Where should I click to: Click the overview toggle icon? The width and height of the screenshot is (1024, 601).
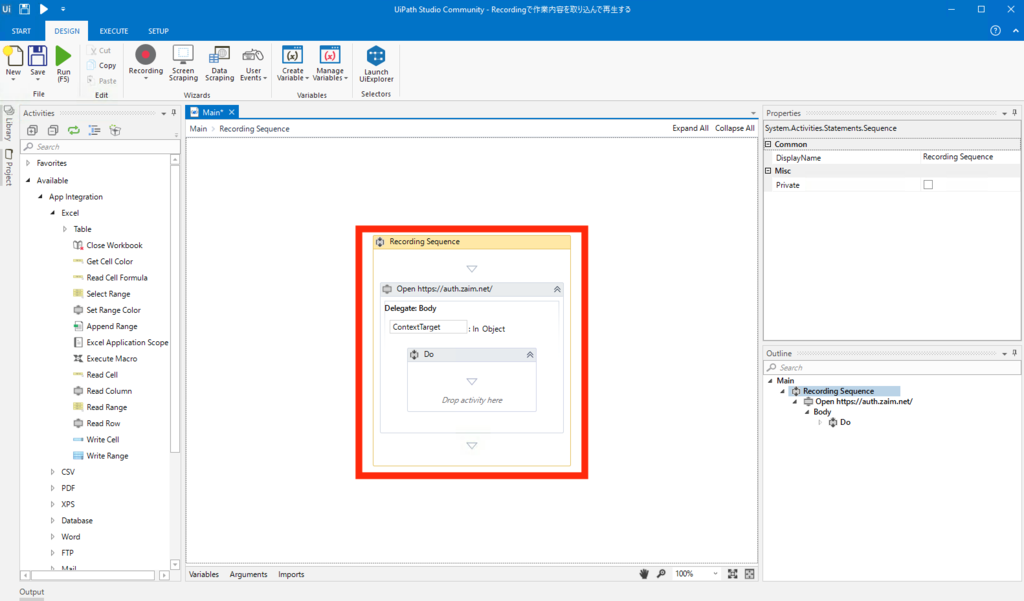point(750,574)
